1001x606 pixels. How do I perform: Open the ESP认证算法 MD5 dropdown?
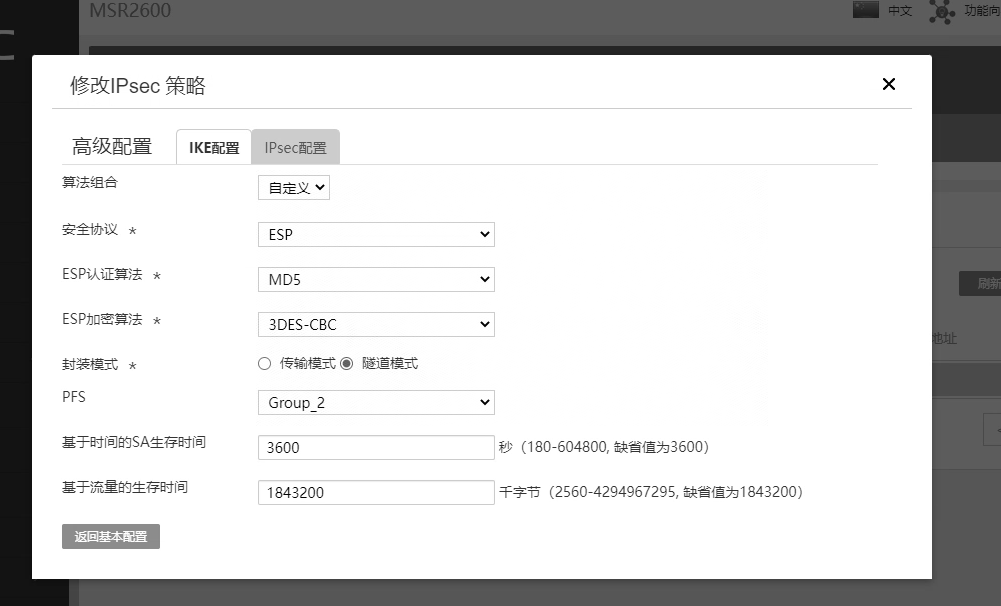[376, 279]
